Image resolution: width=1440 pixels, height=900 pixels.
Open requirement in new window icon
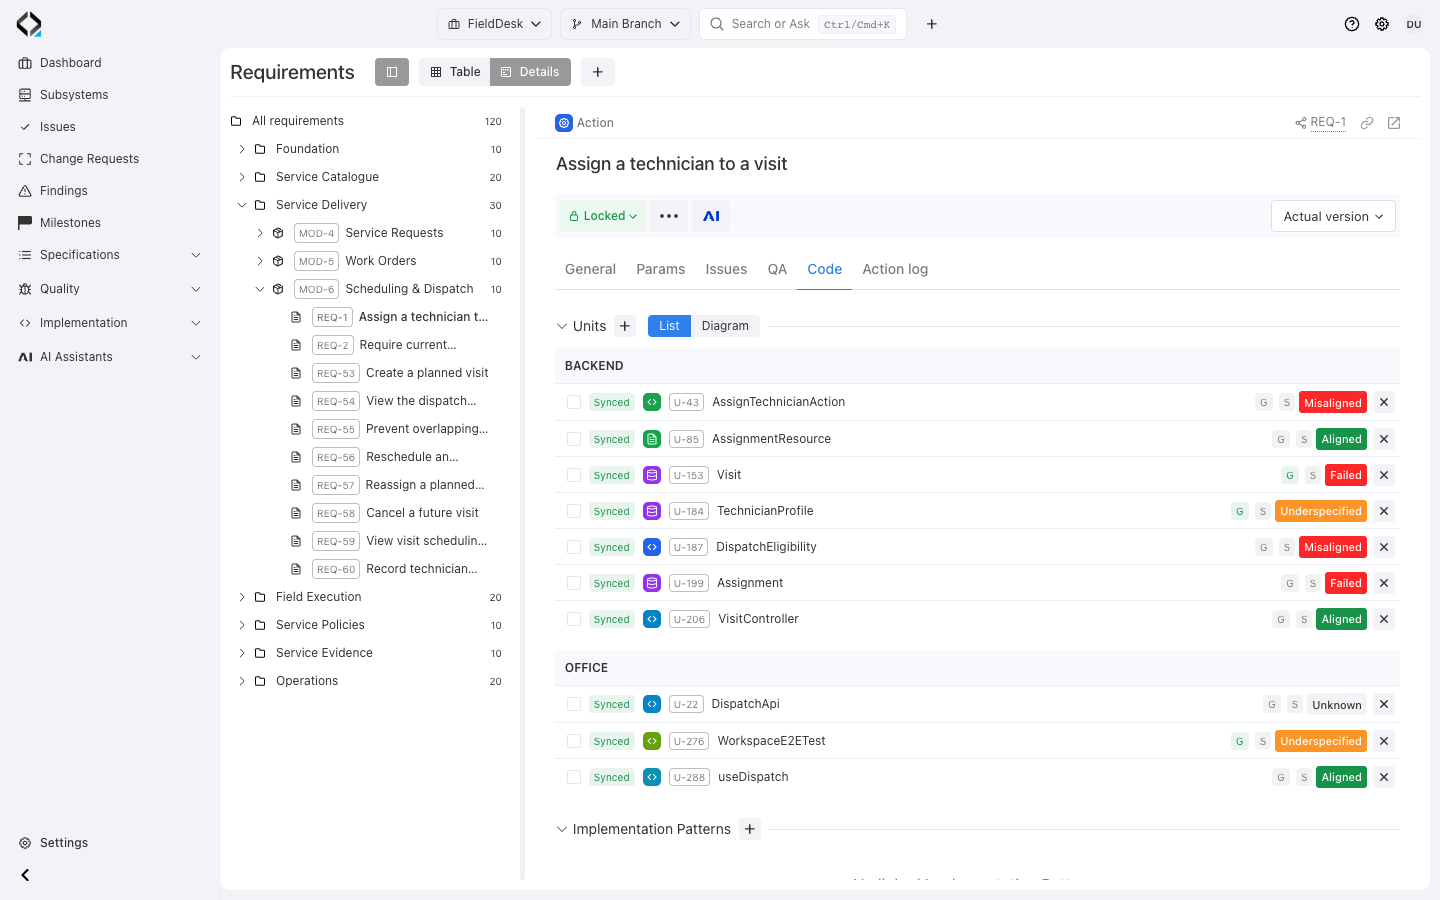(1394, 123)
